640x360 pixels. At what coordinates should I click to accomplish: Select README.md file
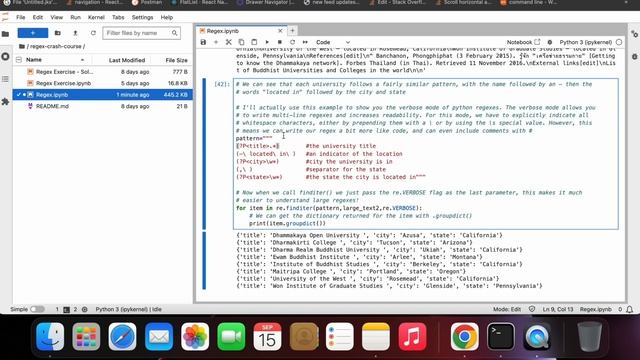(x=102, y=106)
